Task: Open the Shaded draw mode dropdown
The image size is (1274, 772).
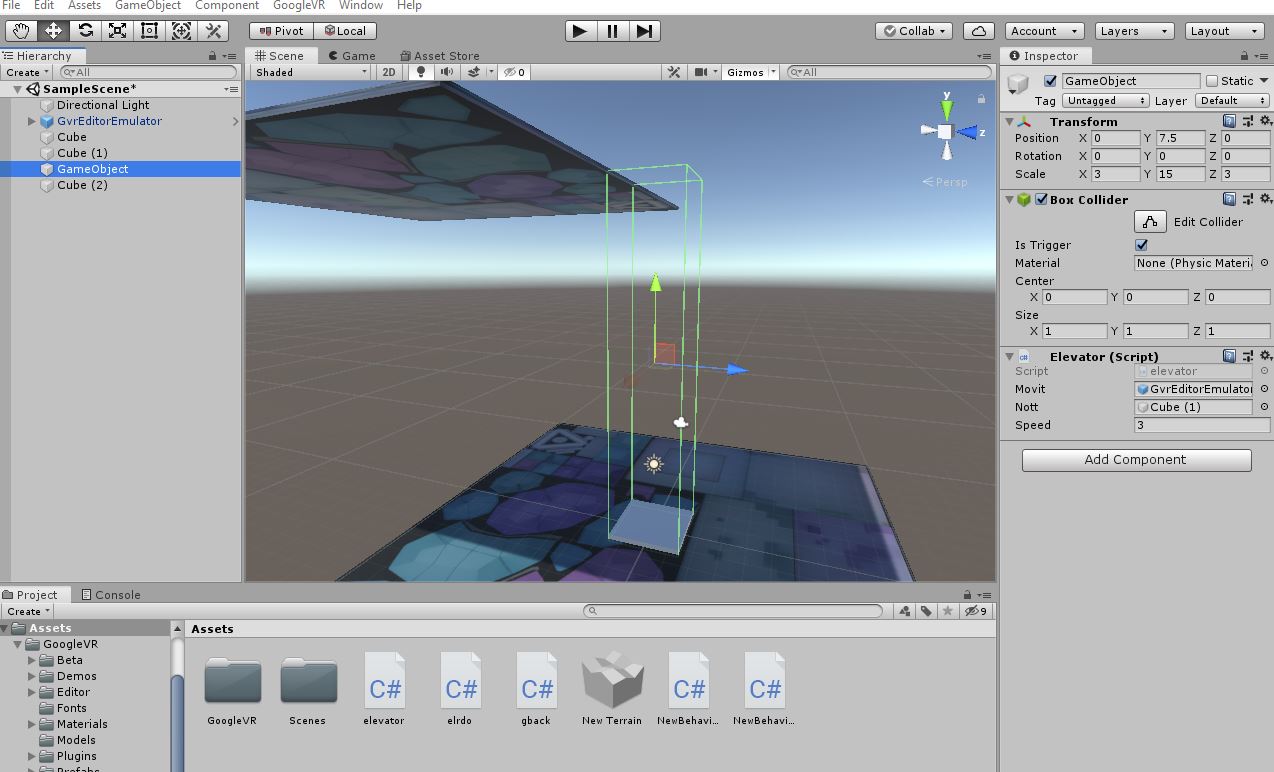Action: 308,71
